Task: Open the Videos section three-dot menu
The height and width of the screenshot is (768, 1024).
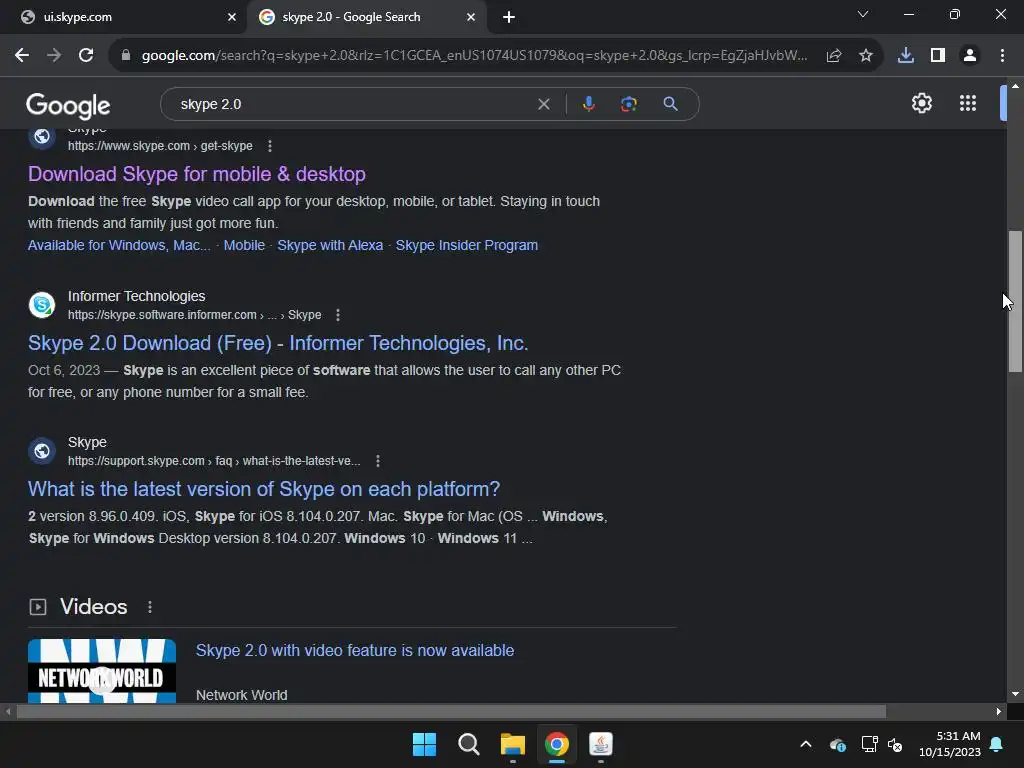Action: [x=150, y=607]
